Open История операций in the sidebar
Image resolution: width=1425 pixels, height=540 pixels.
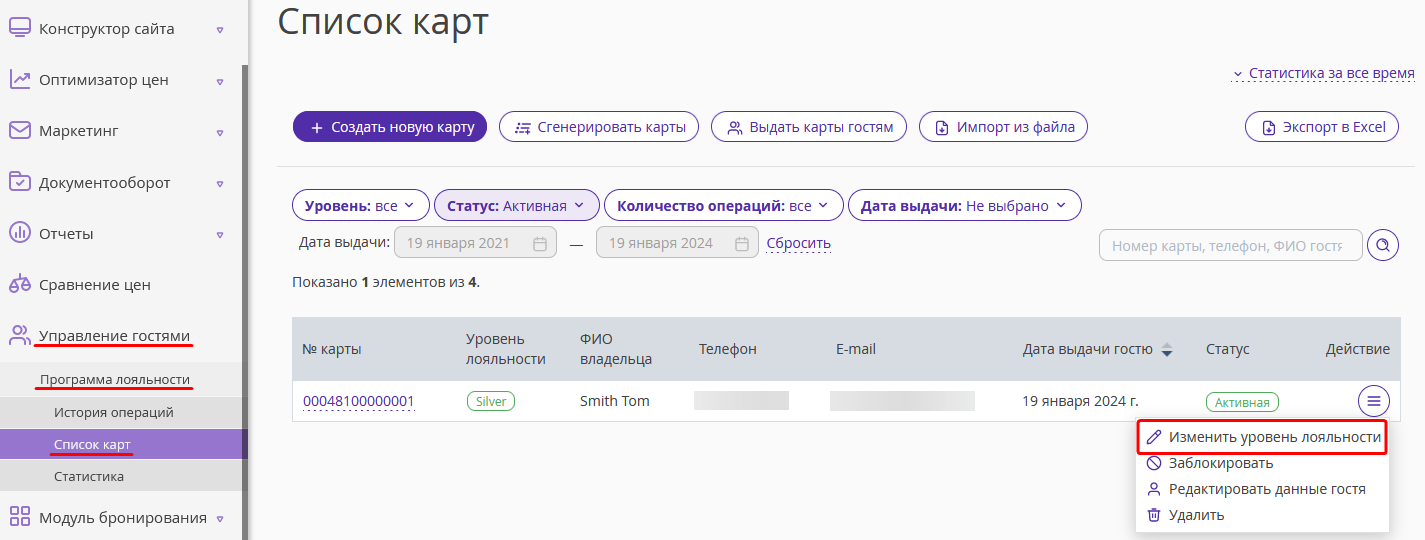click(121, 412)
